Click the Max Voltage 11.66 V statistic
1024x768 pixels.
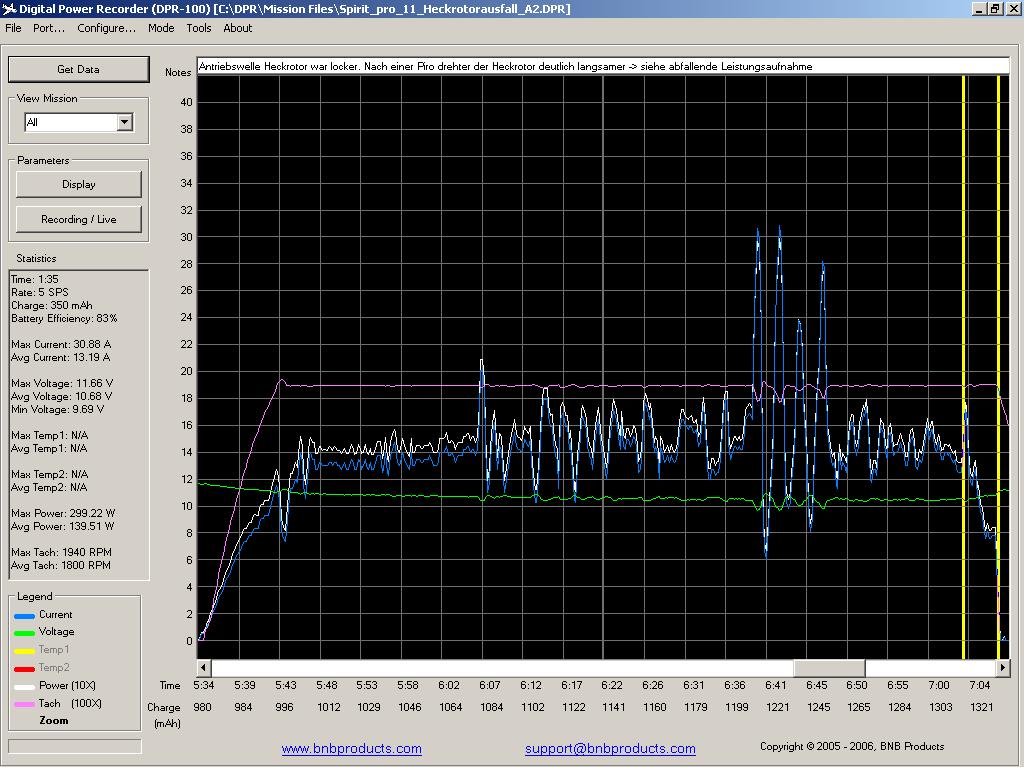pos(62,383)
